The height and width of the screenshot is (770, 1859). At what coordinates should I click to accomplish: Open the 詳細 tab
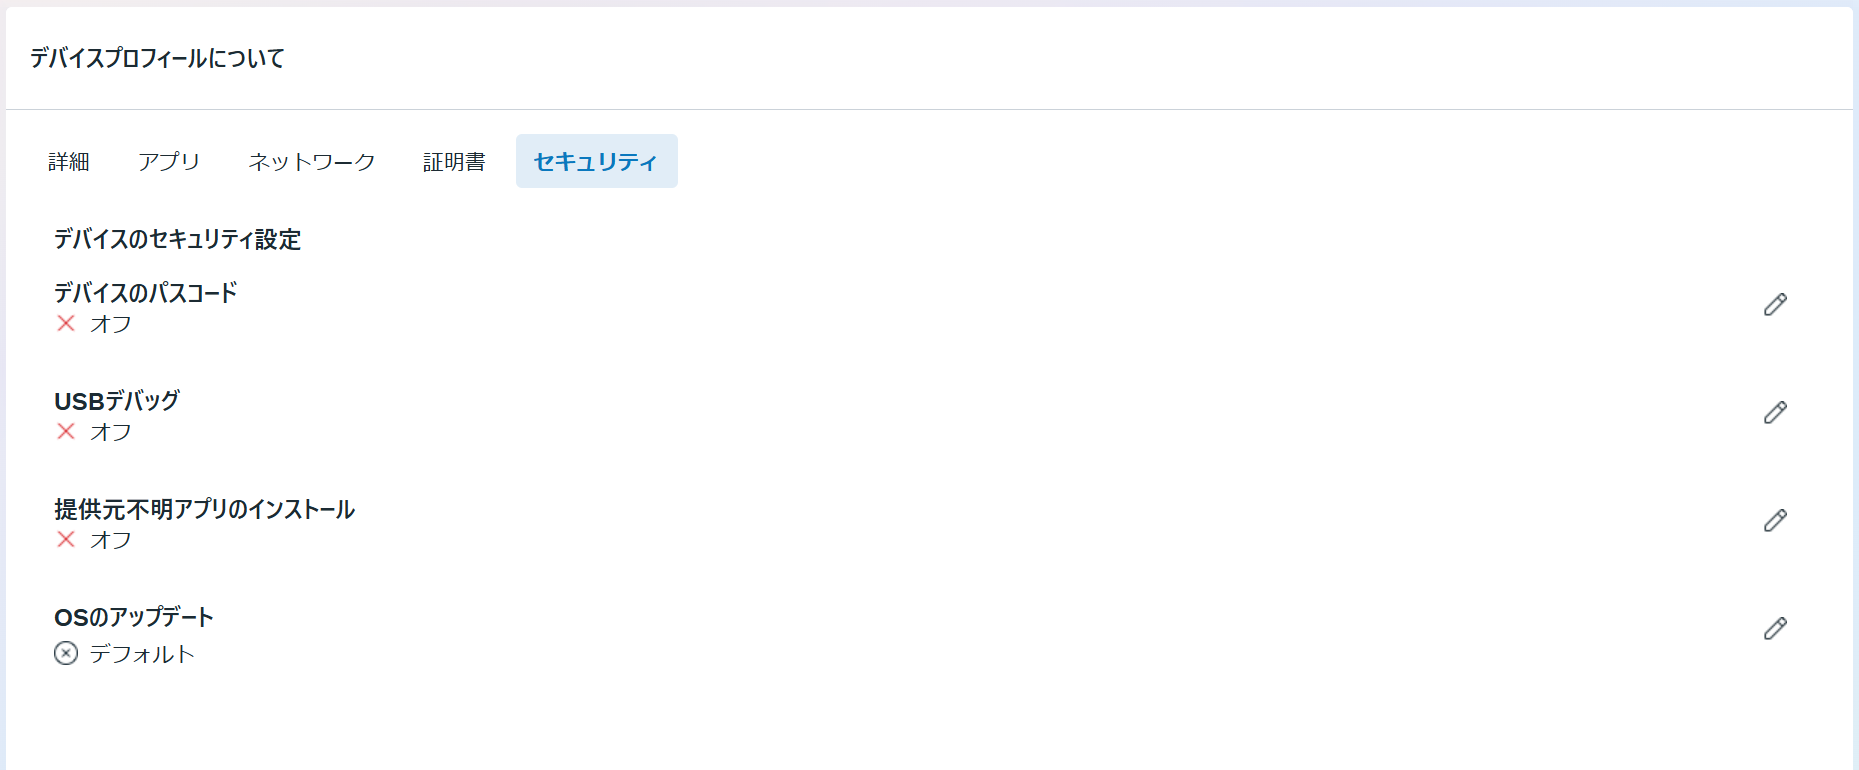pyautogui.click(x=69, y=161)
